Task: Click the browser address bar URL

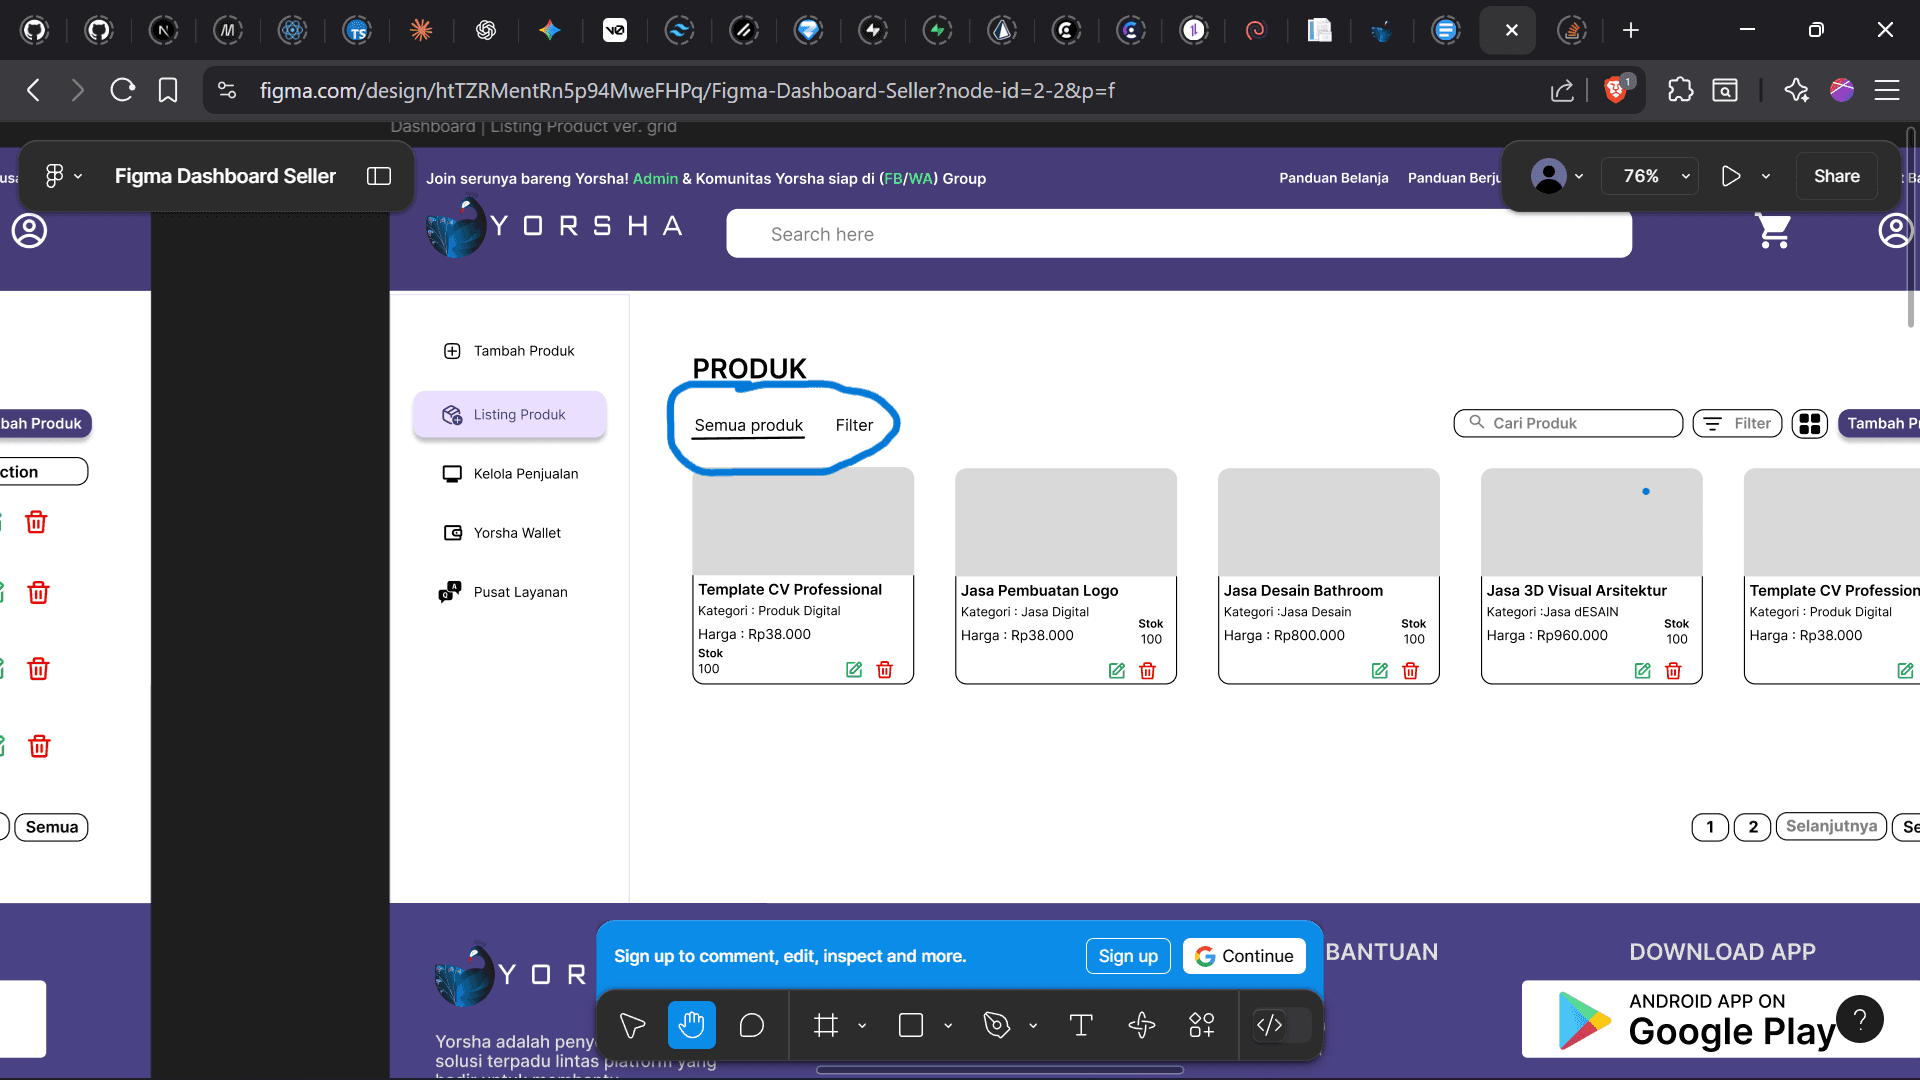Action: click(x=687, y=90)
